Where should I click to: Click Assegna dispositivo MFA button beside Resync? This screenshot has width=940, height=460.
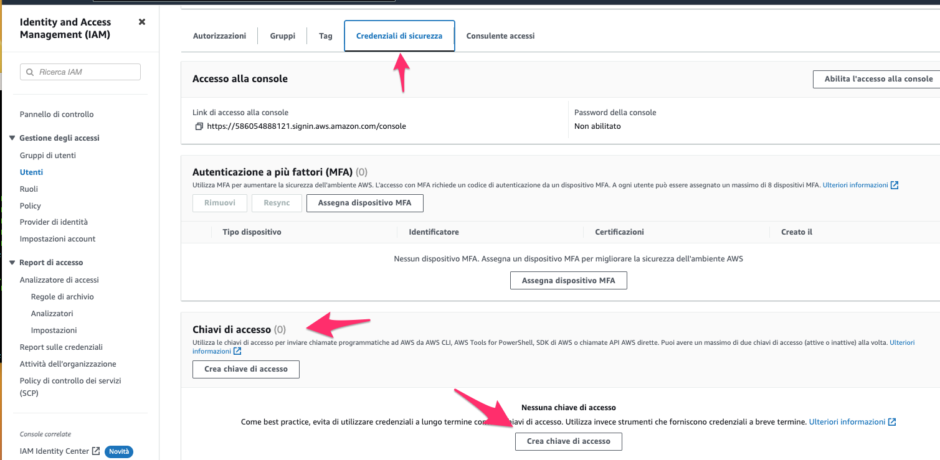(365, 203)
